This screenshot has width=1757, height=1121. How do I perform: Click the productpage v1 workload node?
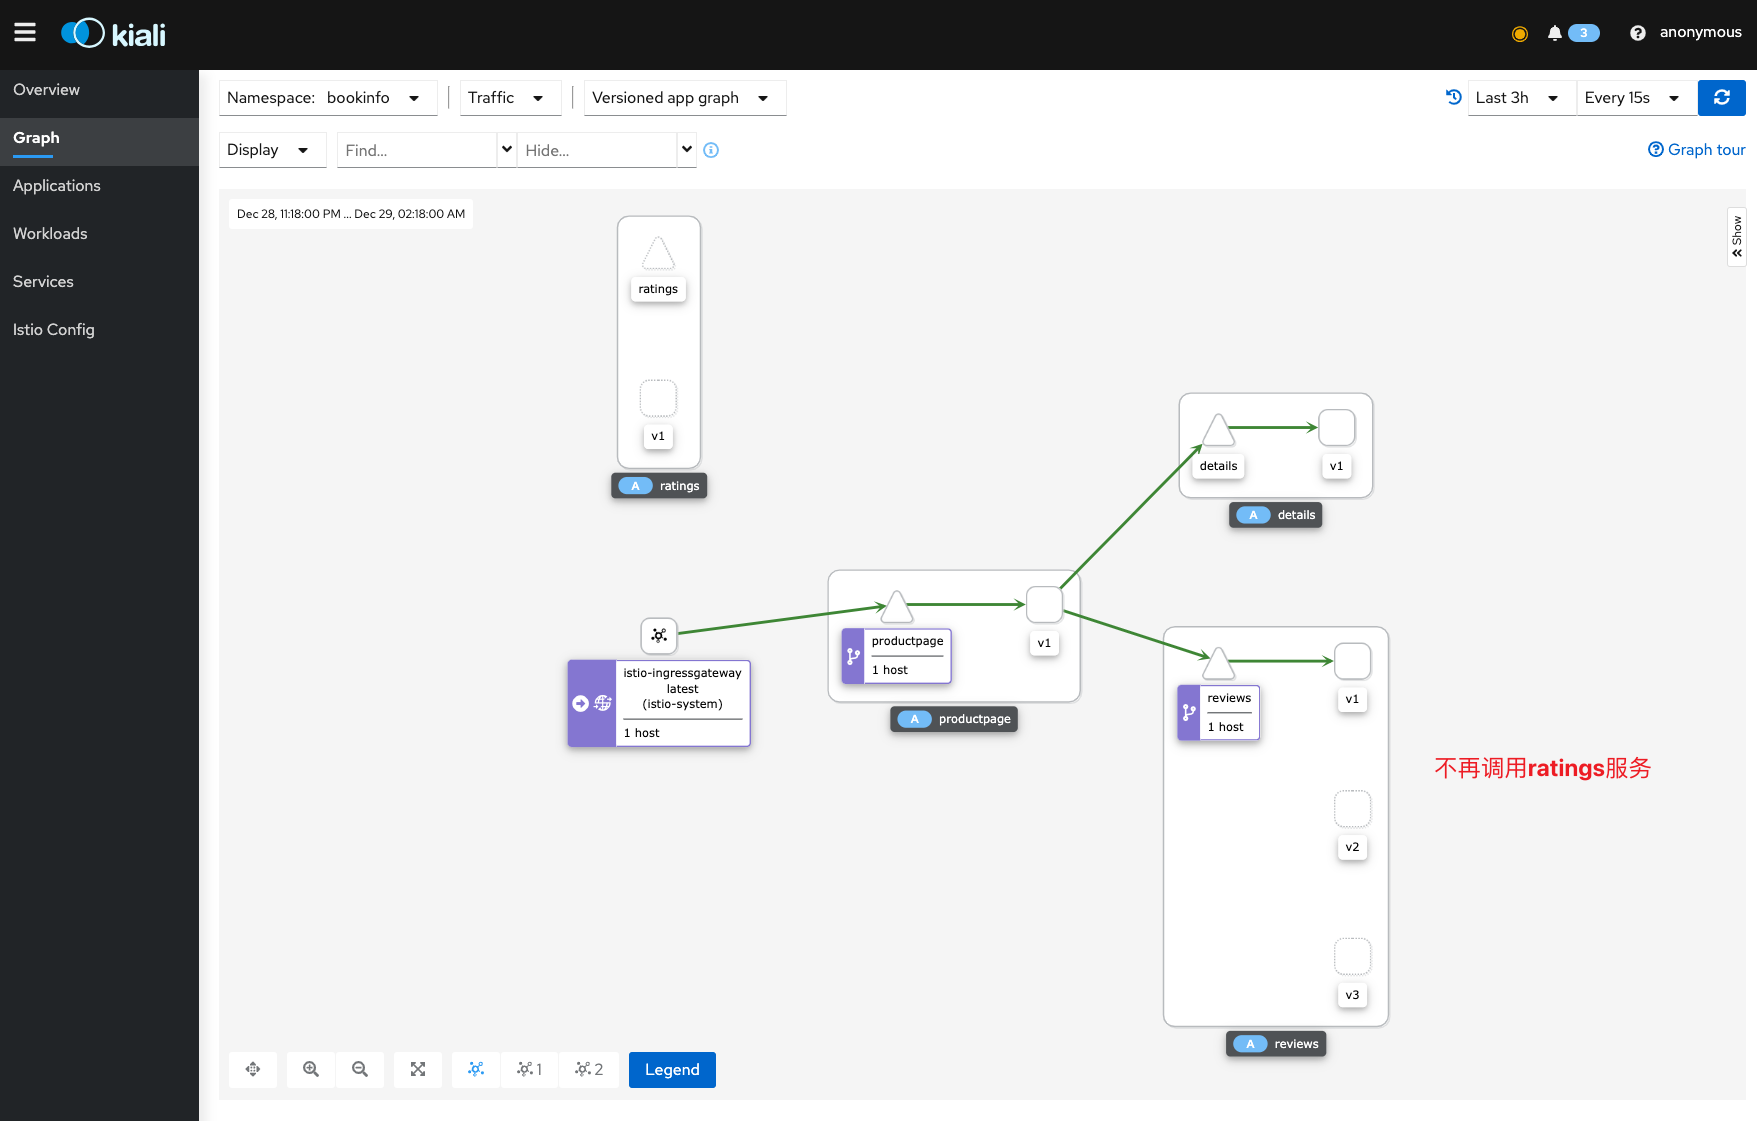(x=1044, y=604)
